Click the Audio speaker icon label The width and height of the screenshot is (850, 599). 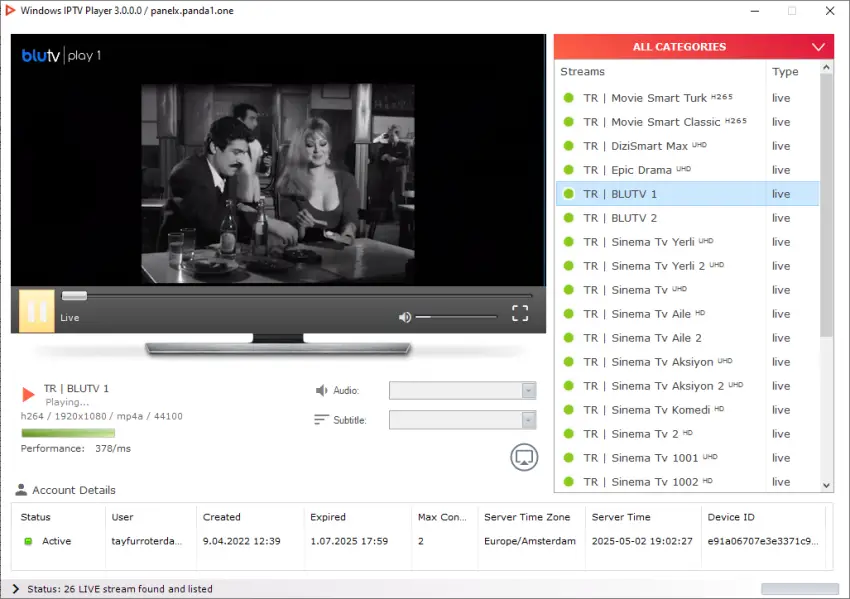pos(321,390)
